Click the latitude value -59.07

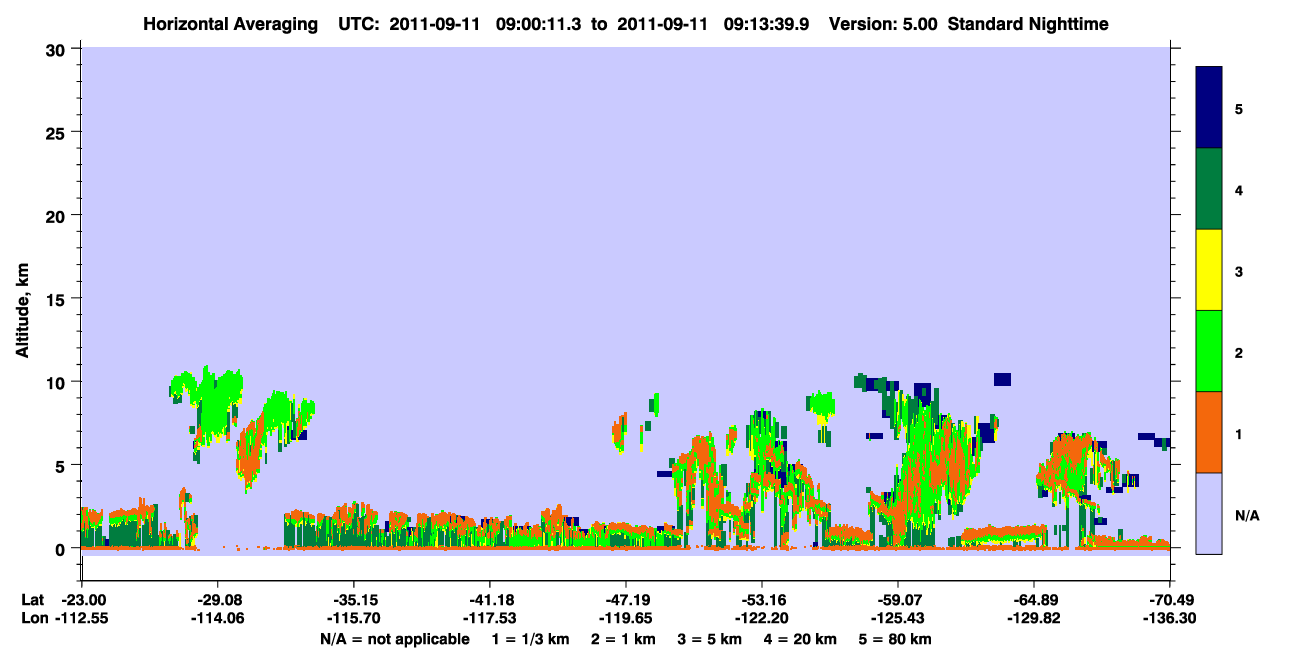897,599
